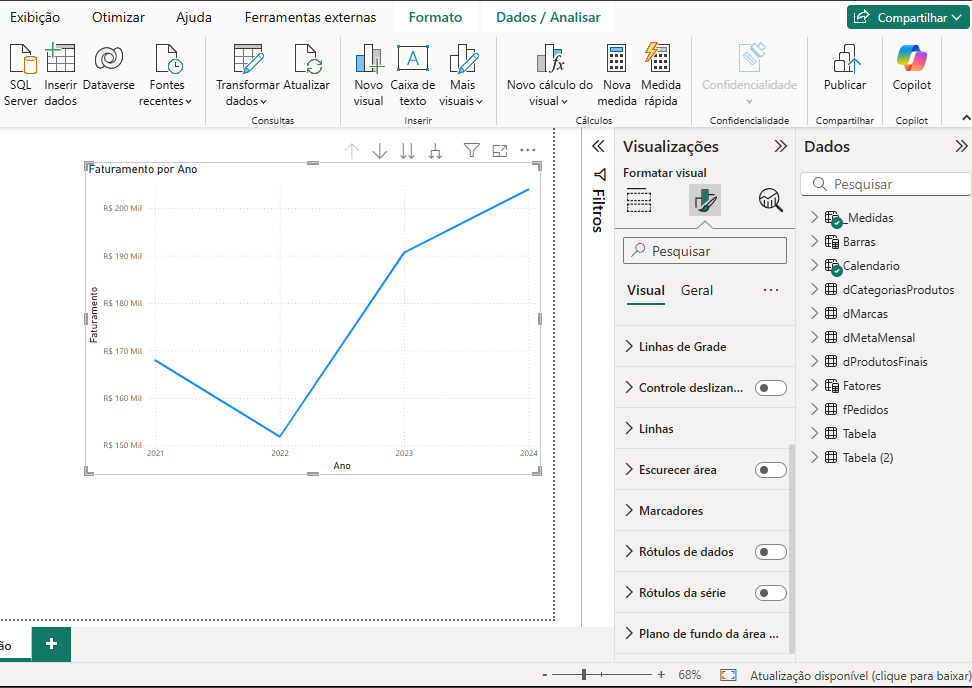Zoom in with the plus button
Image resolution: width=972 pixels, height=688 pixels.
coord(661,674)
